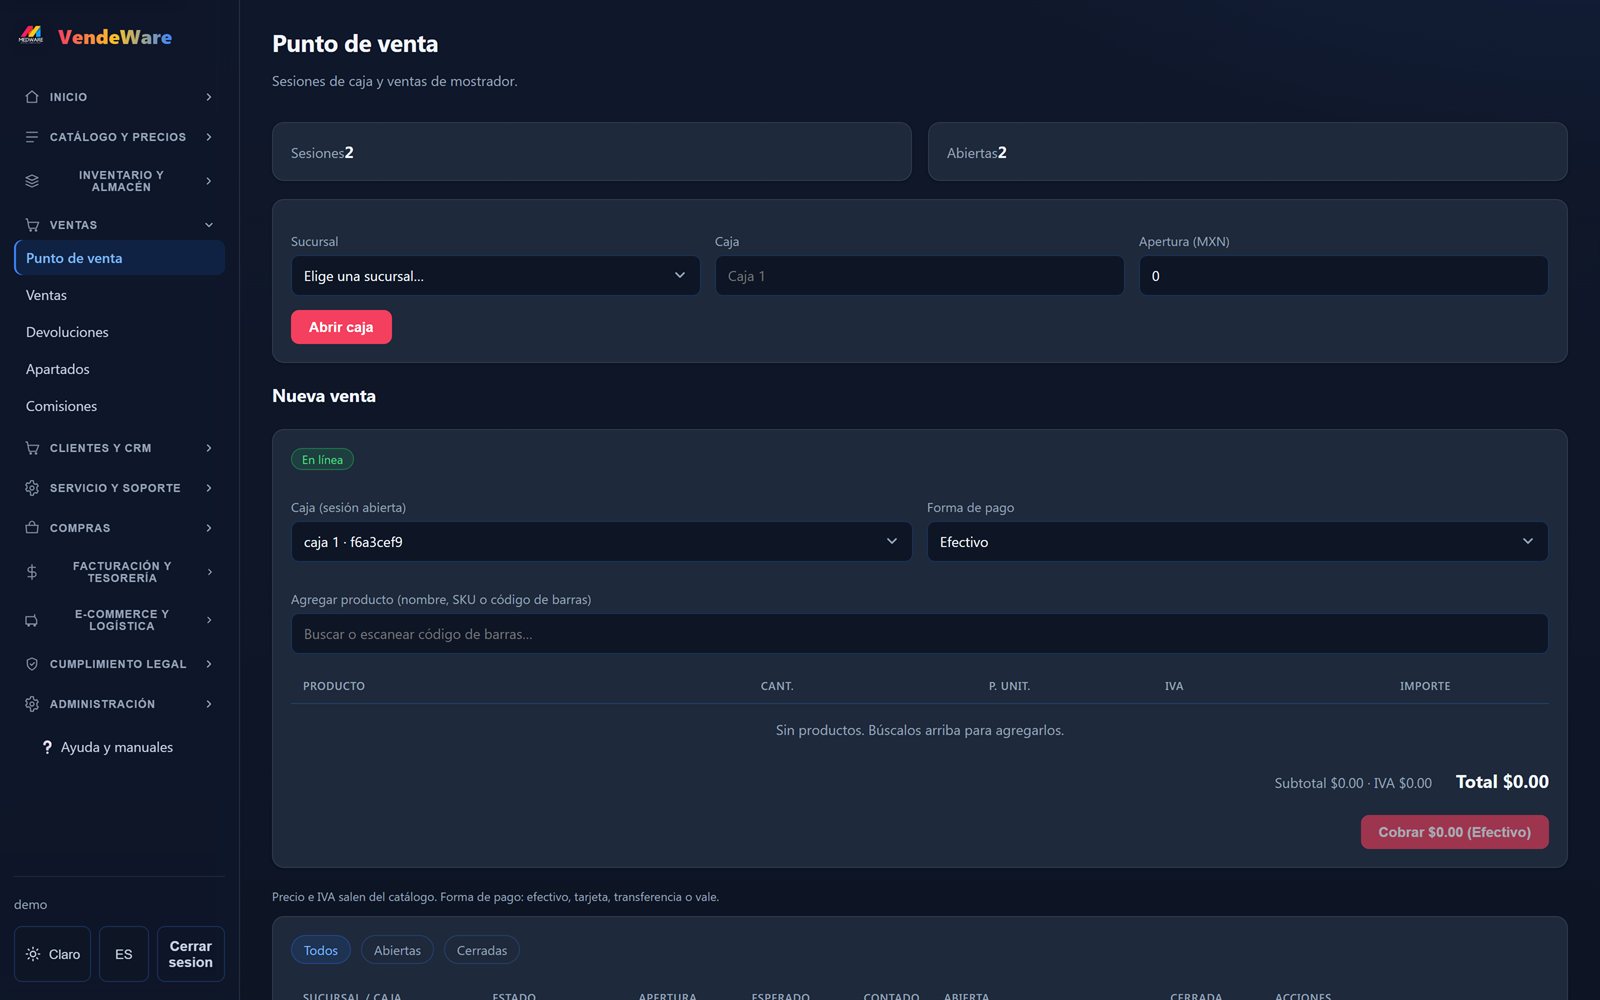Click the Servicio y Soporte gear icon

point(32,488)
